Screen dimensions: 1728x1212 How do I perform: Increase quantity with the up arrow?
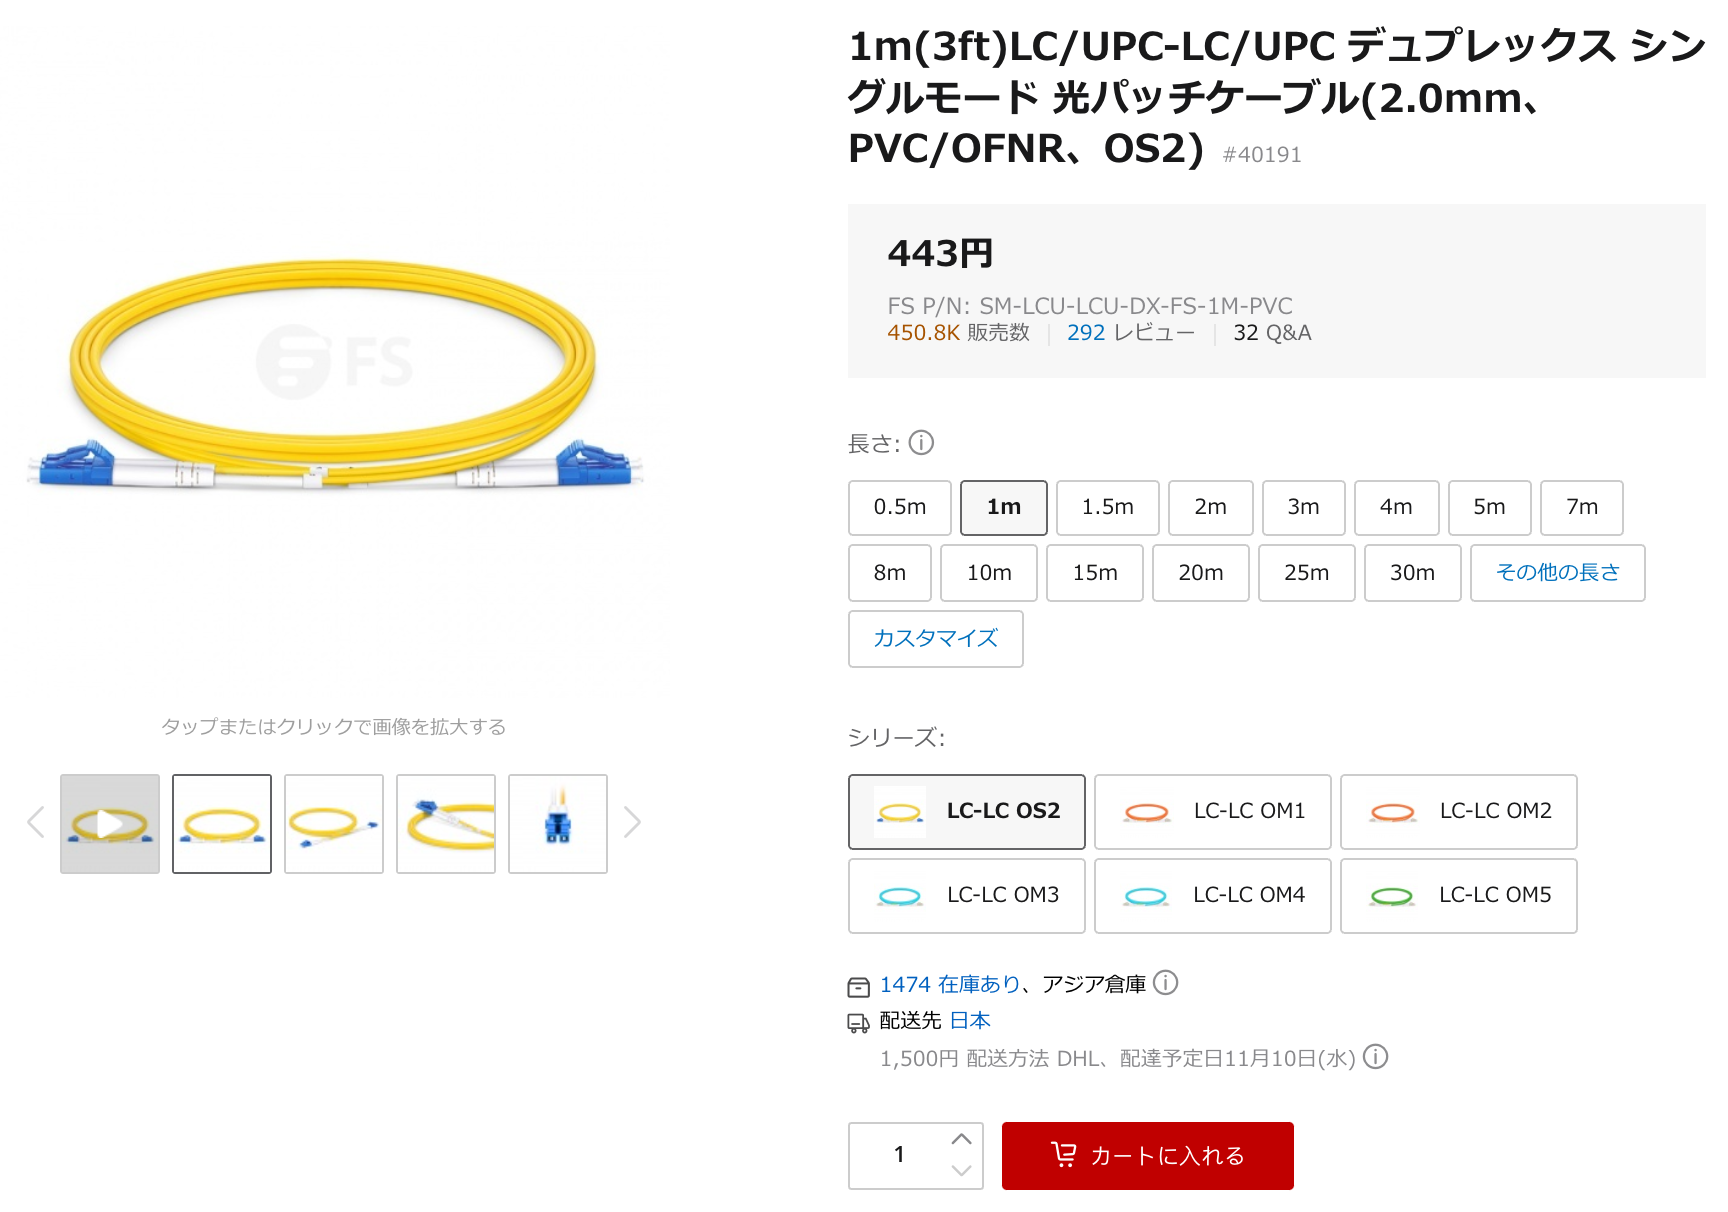click(x=962, y=1139)
